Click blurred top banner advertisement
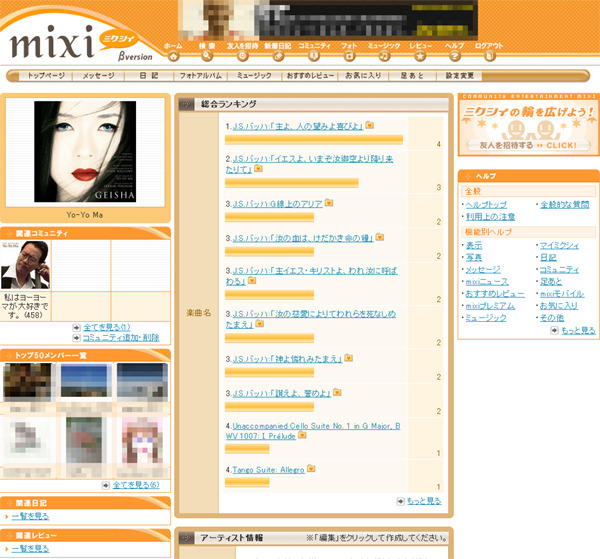 (x=328, y=20)
